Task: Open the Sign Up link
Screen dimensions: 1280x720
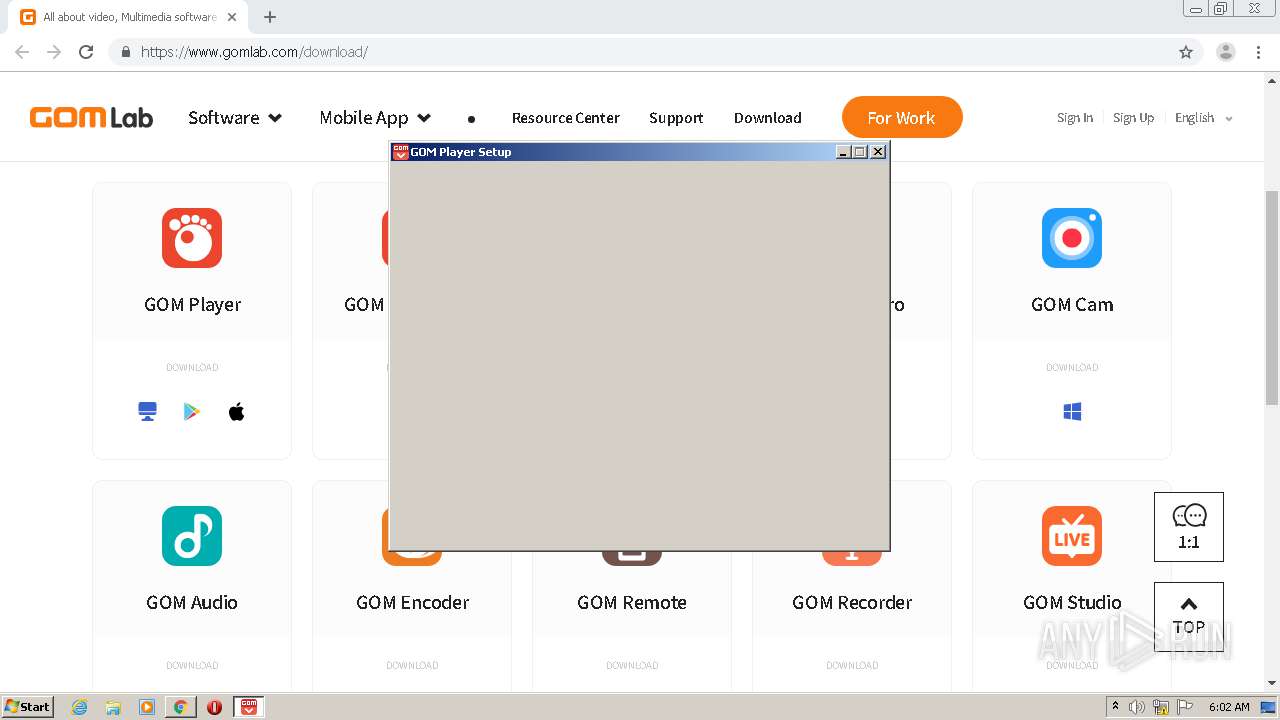Action: (1133, 118)
